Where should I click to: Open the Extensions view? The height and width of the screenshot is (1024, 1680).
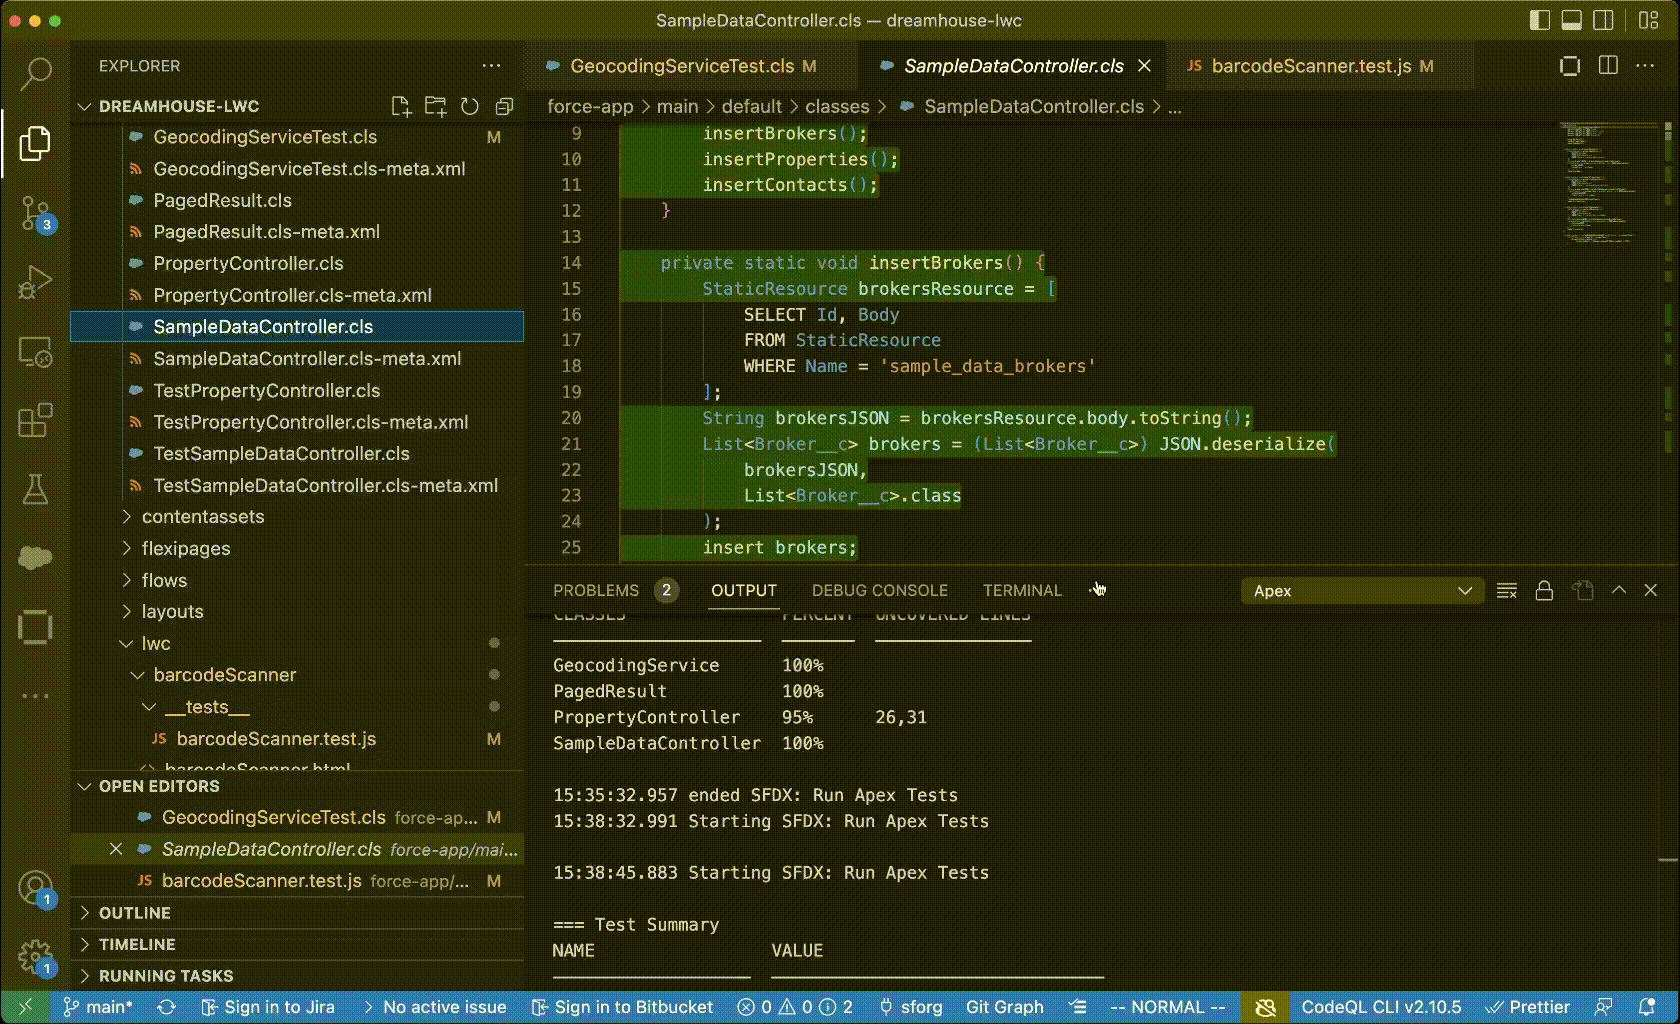click(36, 421)
